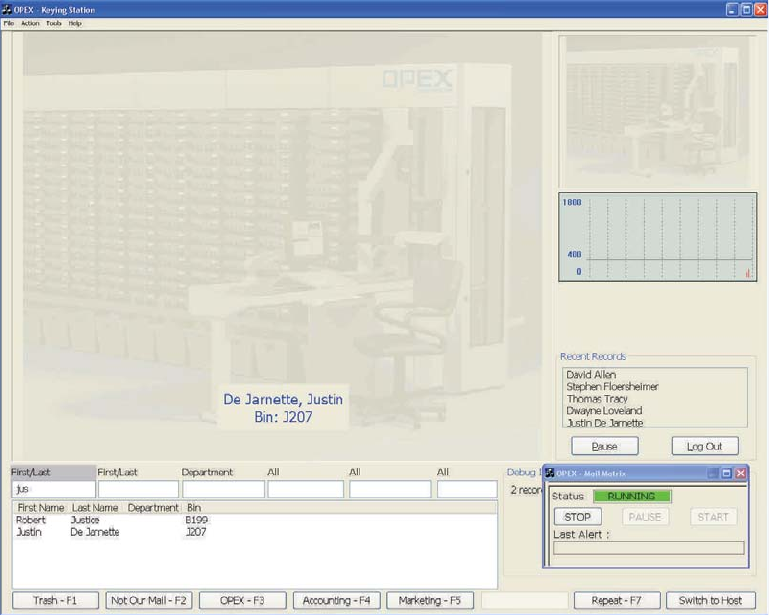The width and height of the screenshot is (769, 615).
Task: Focus the second First/Last search field
Action: [x=138, y=489]
